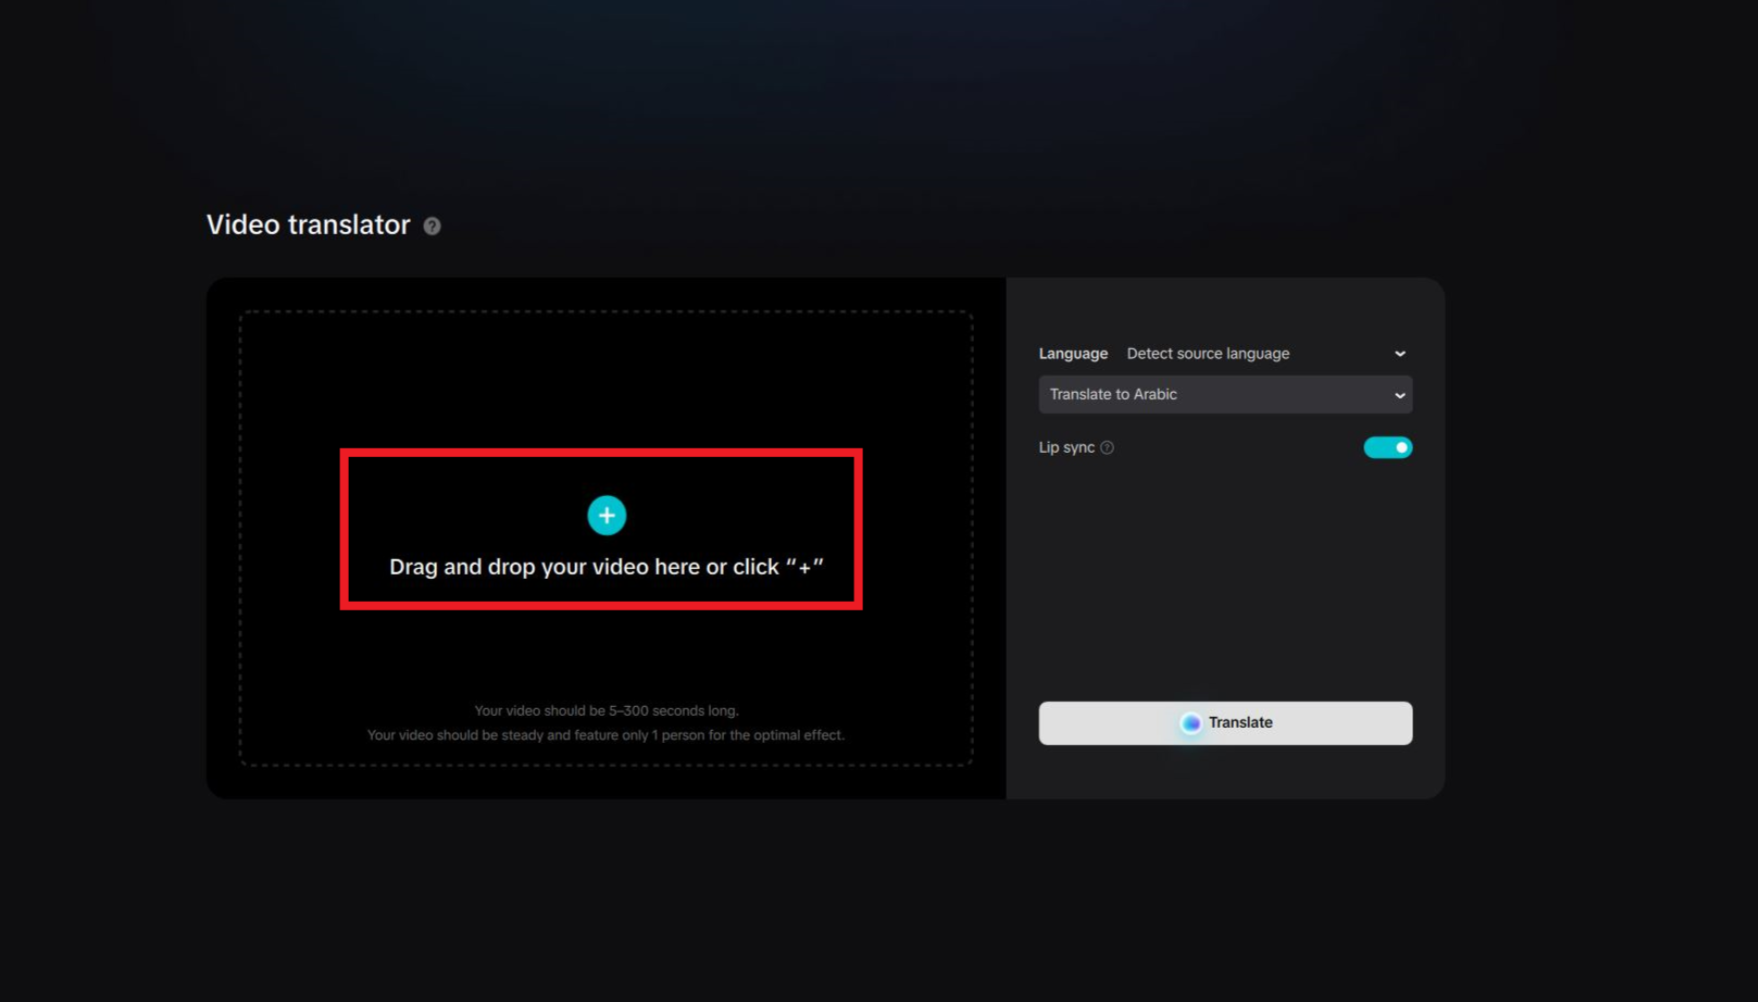The height and width of the screenshot is (1002, 1758).
Task: Expand the Translate to Arabic dropdown
Action: coord(1224,394)
